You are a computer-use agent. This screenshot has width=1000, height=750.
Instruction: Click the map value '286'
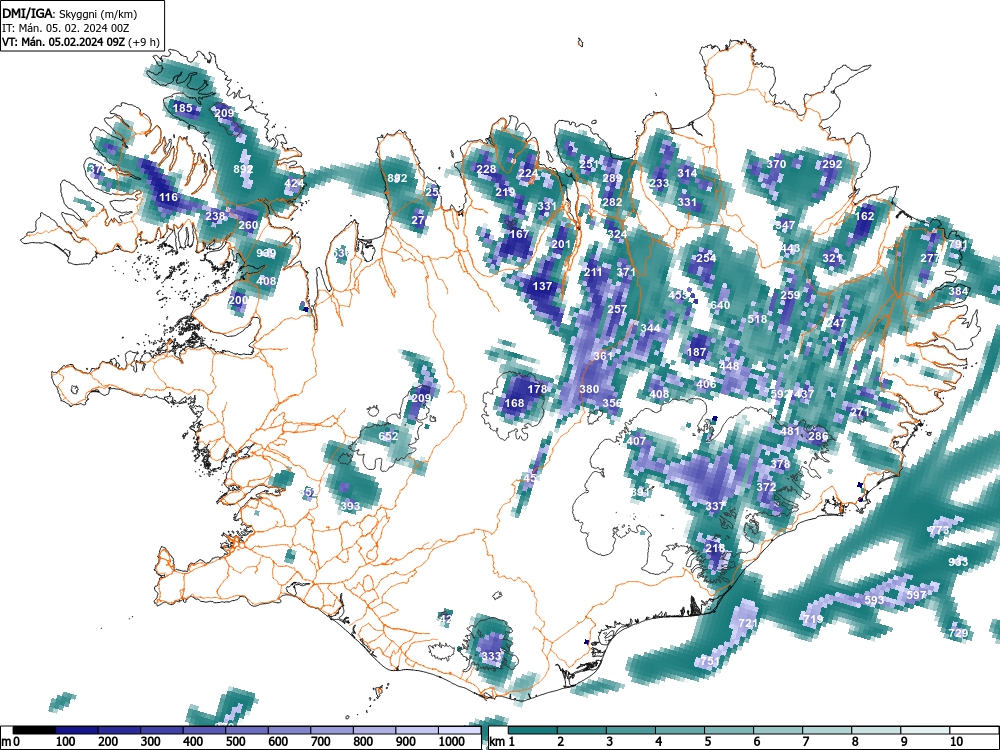(818, 436)
